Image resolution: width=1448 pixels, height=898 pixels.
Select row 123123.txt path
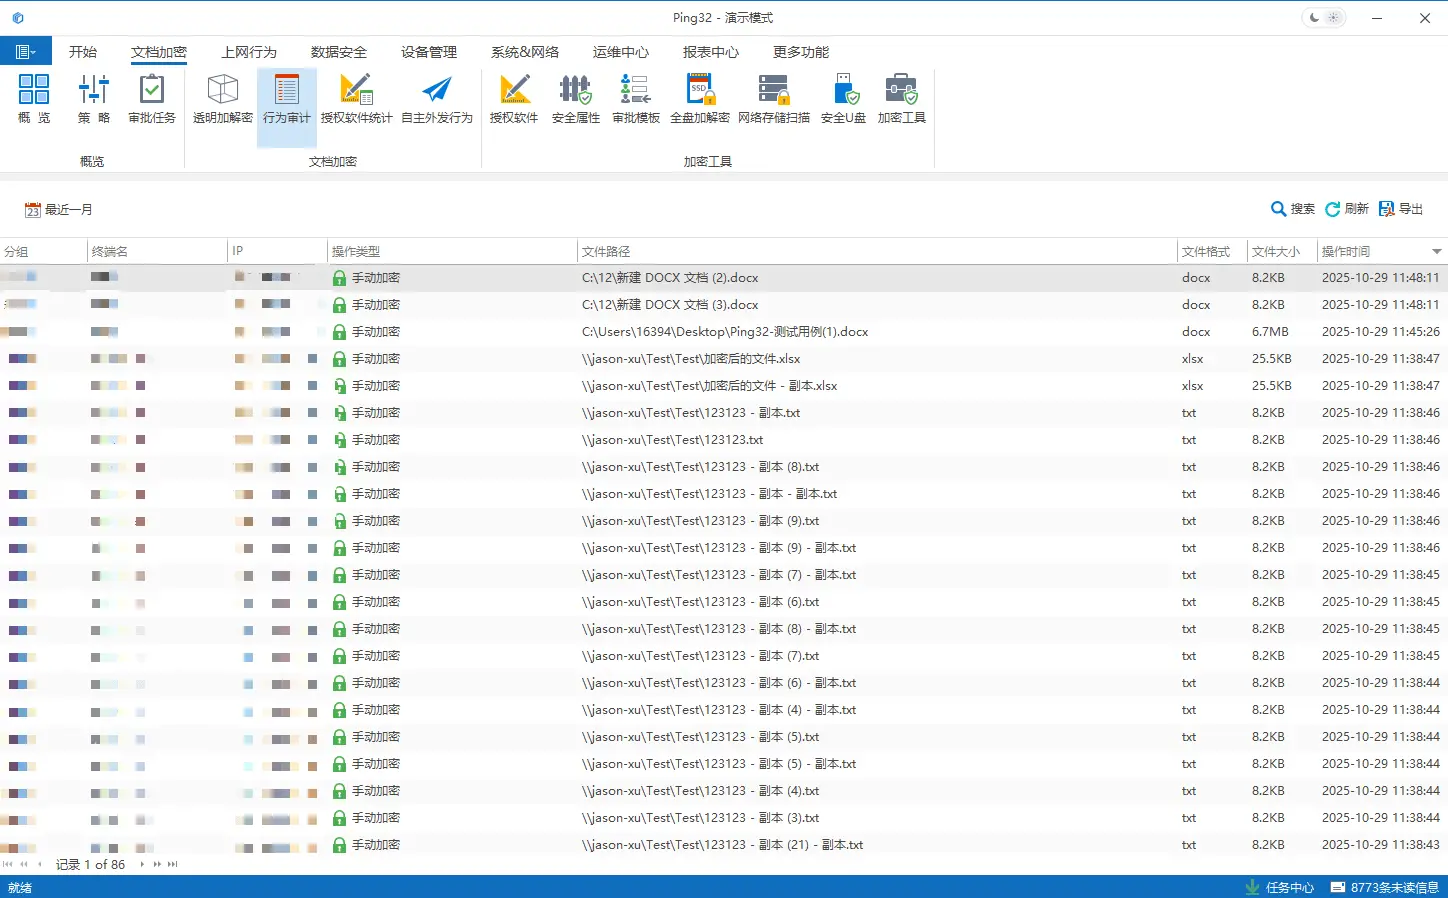coord(724,440)
